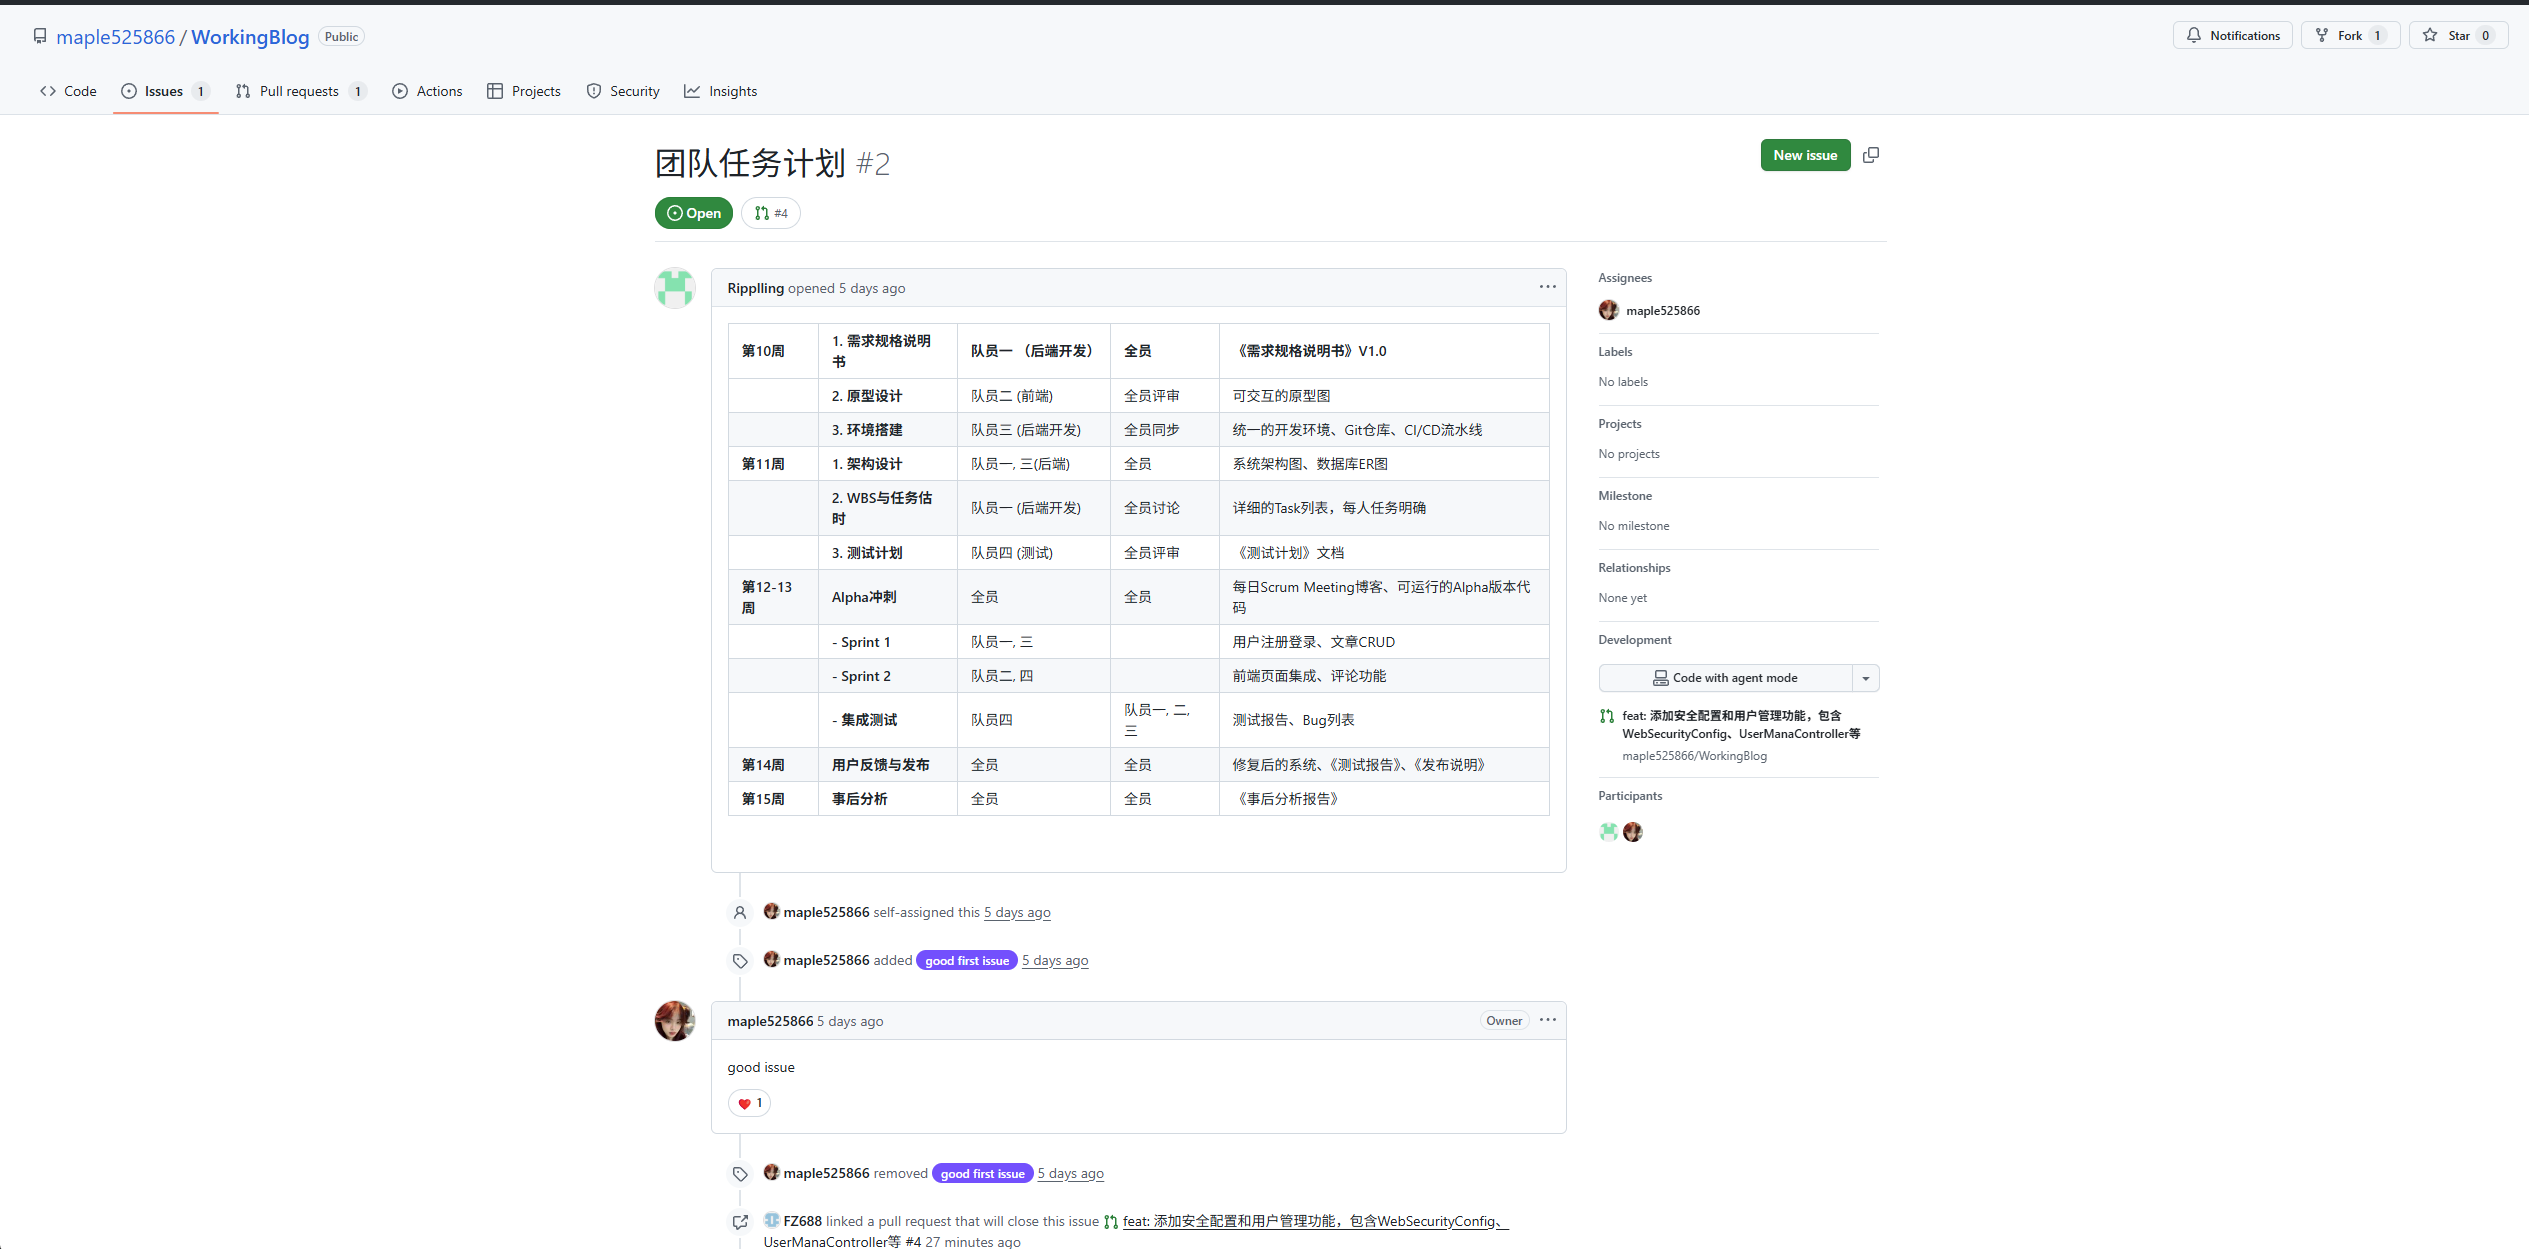Star the WorkingBlog repository
This screenshot has height=1249, width=2529.
[x=2458, y=35]
